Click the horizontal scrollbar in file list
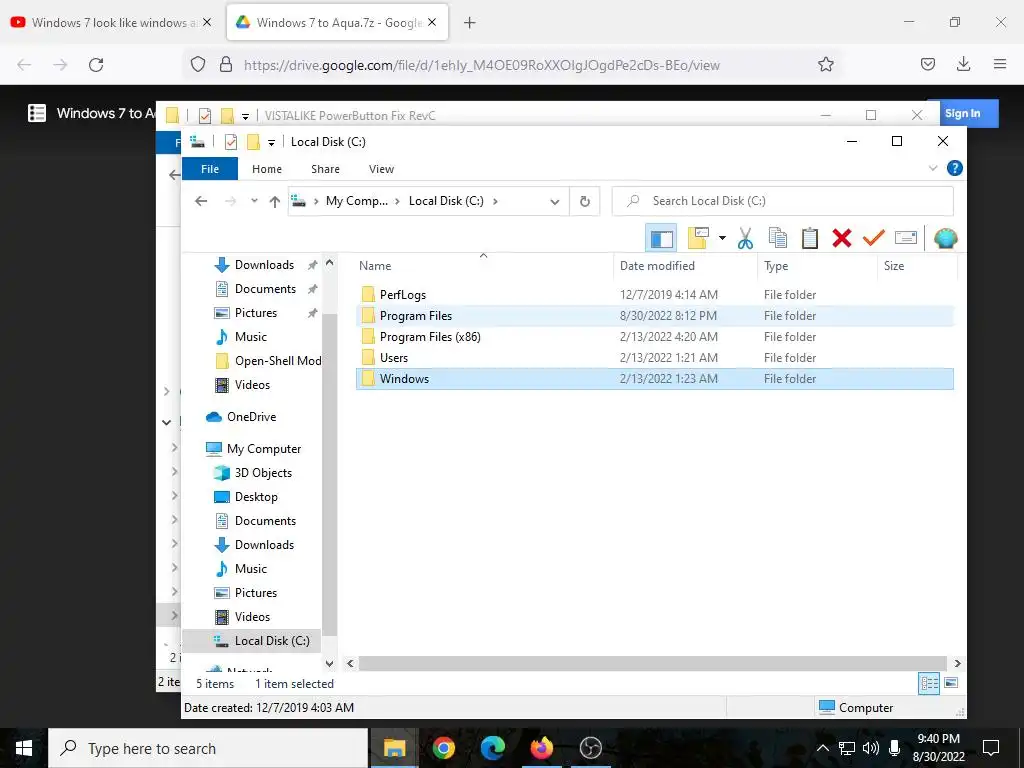The image size is (1024, 768). pyautogui.click(x=652, y=664)
